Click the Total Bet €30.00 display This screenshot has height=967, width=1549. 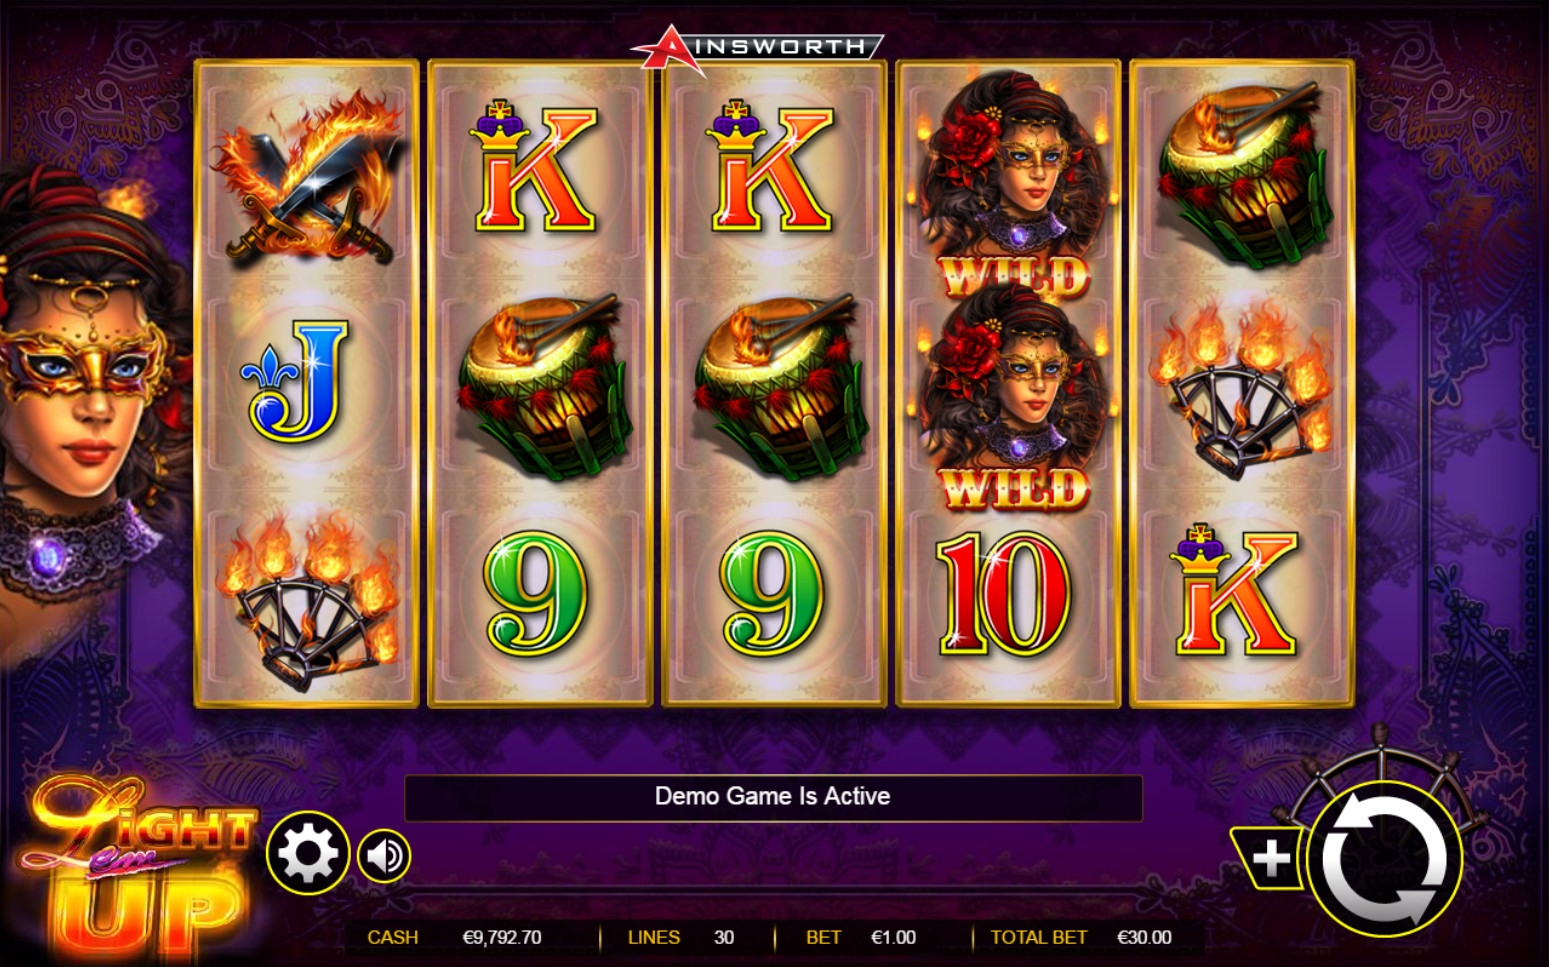[1144, 938]
